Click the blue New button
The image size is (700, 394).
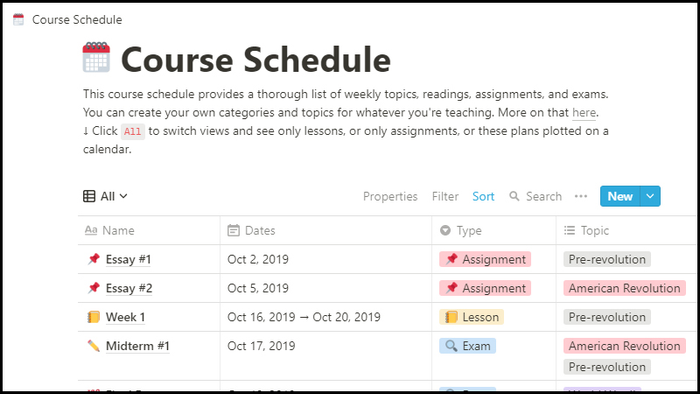click(x=620, y=196)
